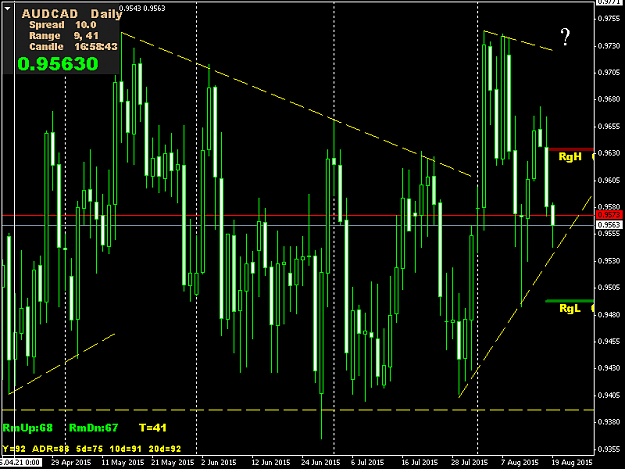Click the 0.9480 price scale label
This screenshot has width=625, height=469.
coord(609,315)
